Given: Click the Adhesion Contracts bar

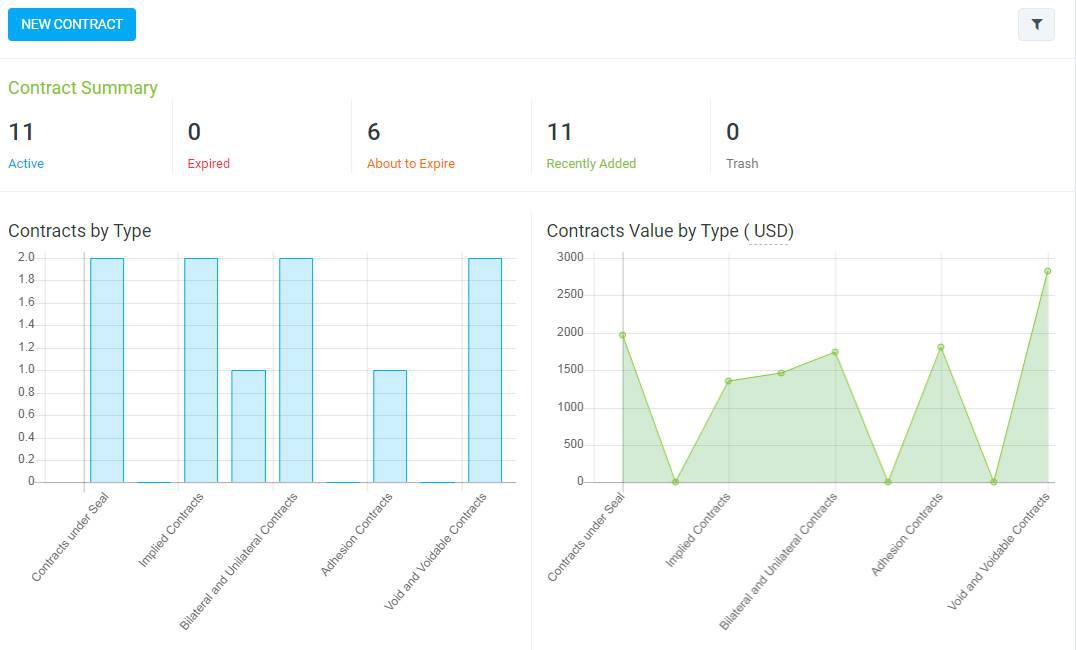Looking at the screenshot, I should pyautogui.click(x=390, y=426).
